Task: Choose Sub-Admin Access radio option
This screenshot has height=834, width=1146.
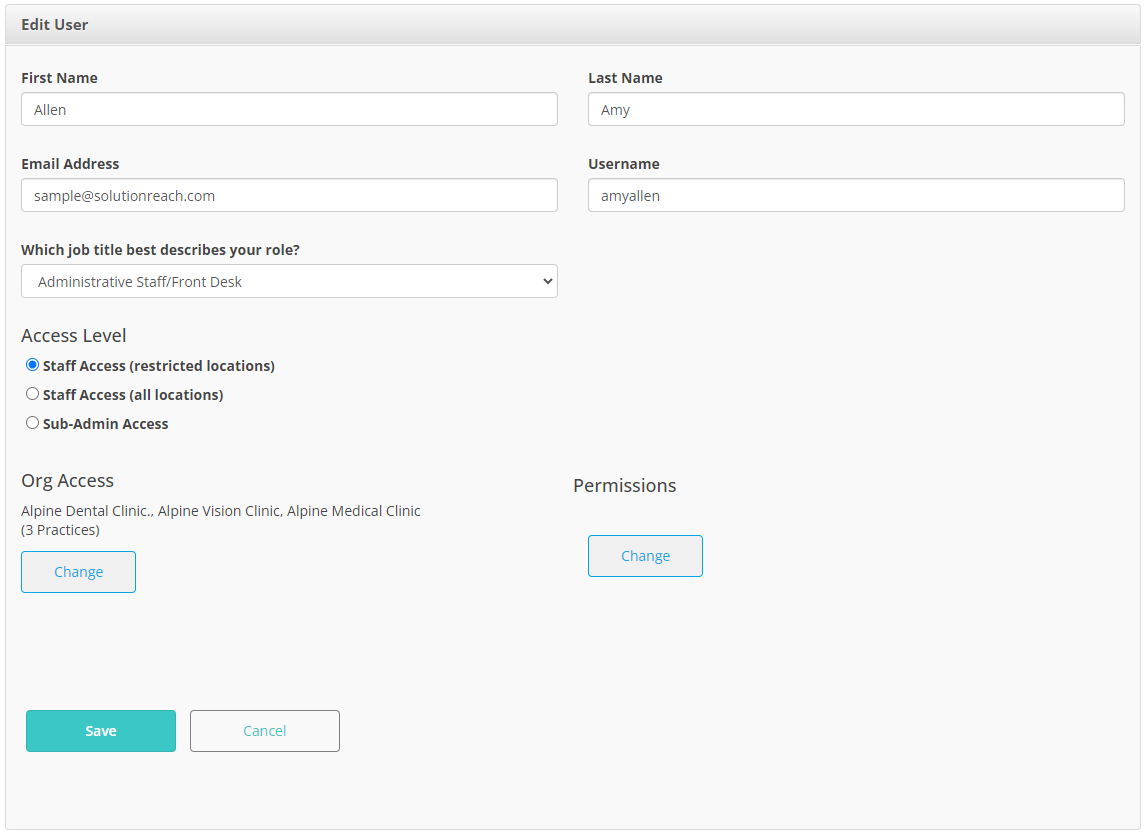Action: click(32, 423)
